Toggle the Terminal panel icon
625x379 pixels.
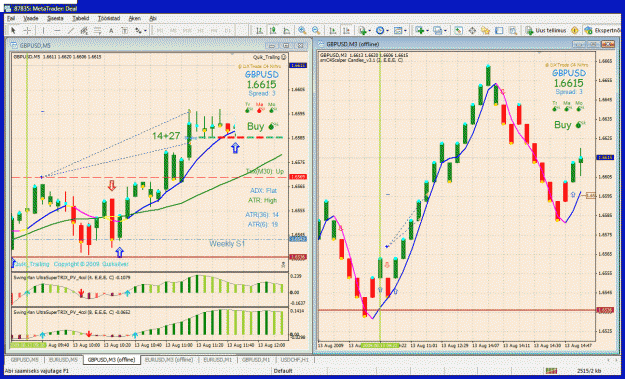(x=499, y=30)
